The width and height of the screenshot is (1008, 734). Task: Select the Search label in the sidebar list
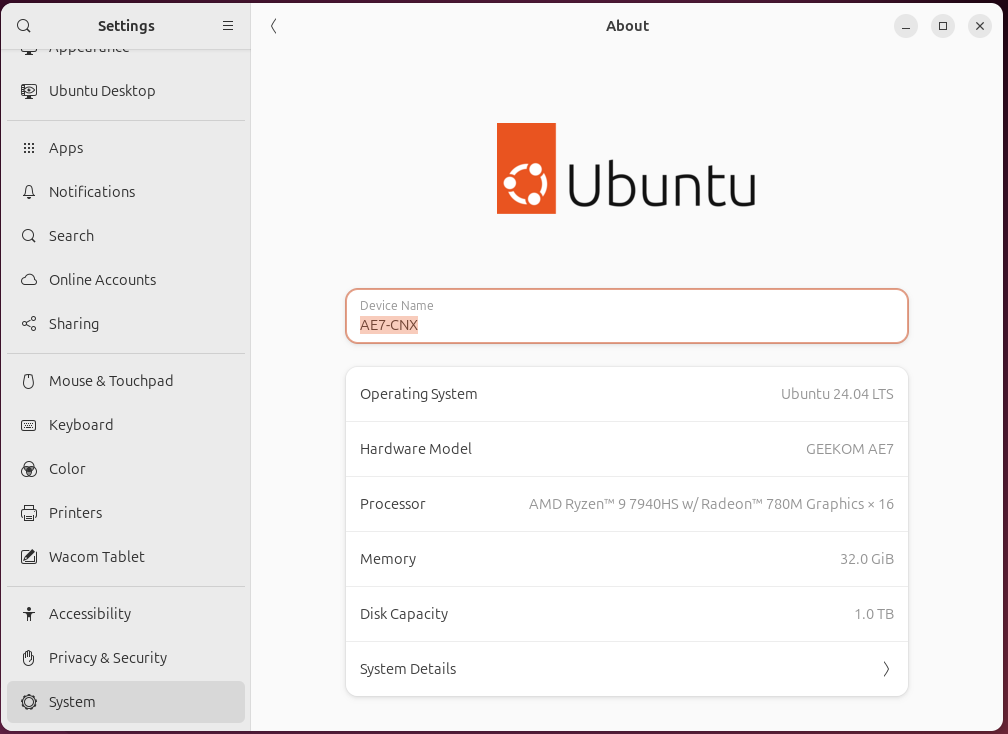click(71, 236)
